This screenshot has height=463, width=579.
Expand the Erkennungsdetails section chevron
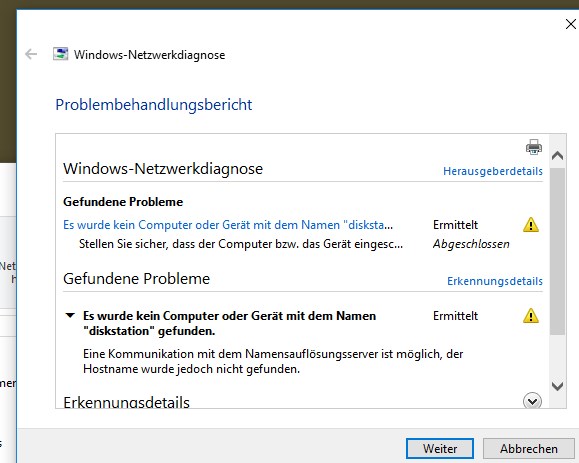click(x=532, y=401)
